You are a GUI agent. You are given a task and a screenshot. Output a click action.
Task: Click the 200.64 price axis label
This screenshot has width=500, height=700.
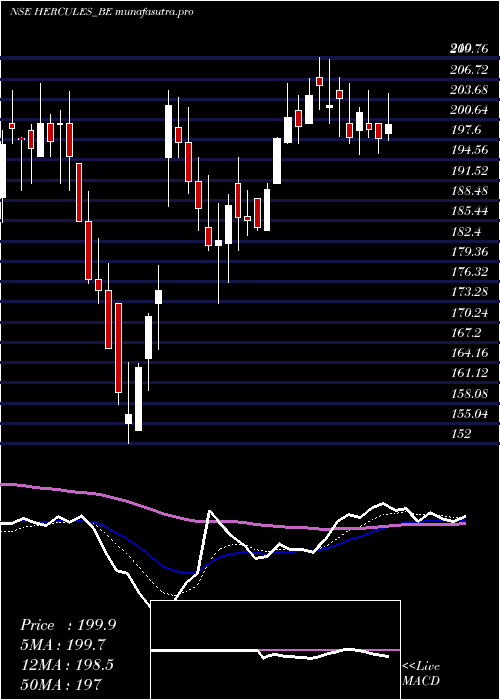(x=470, y=110)
